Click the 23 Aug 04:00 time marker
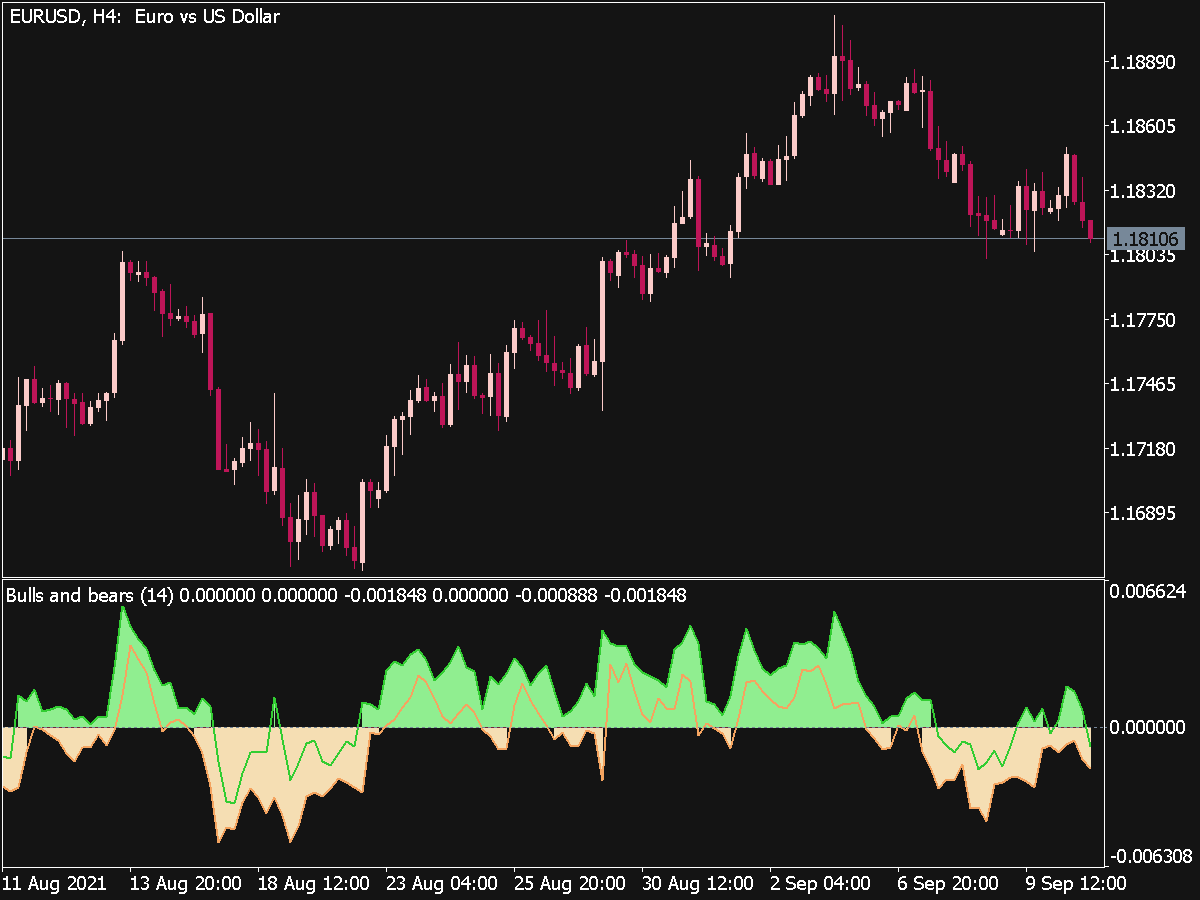The width and height of the screenshot is (1200, 900). (442, 884)
